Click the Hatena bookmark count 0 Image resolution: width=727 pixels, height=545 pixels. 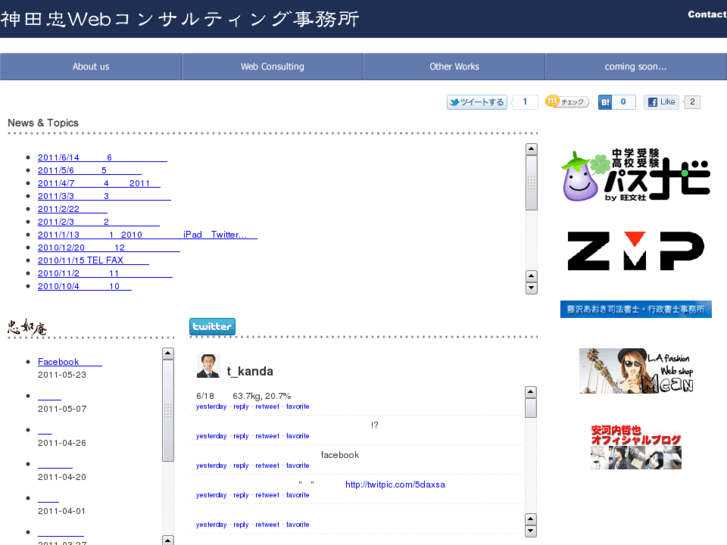[x=623, y=102]
